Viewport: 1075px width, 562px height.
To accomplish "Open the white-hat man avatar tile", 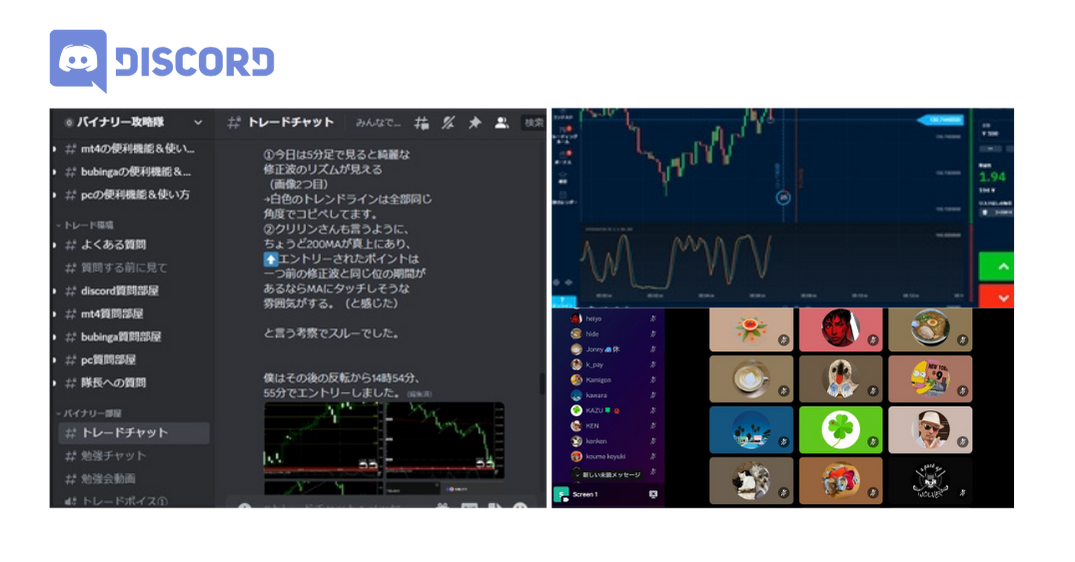I will click(x=930, y=430).
